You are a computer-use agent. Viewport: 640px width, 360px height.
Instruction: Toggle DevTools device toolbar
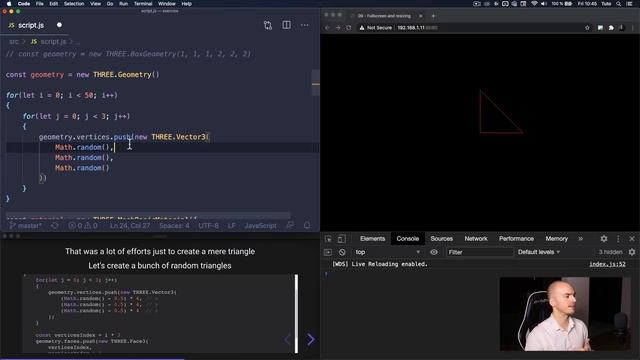coord(342,239)
